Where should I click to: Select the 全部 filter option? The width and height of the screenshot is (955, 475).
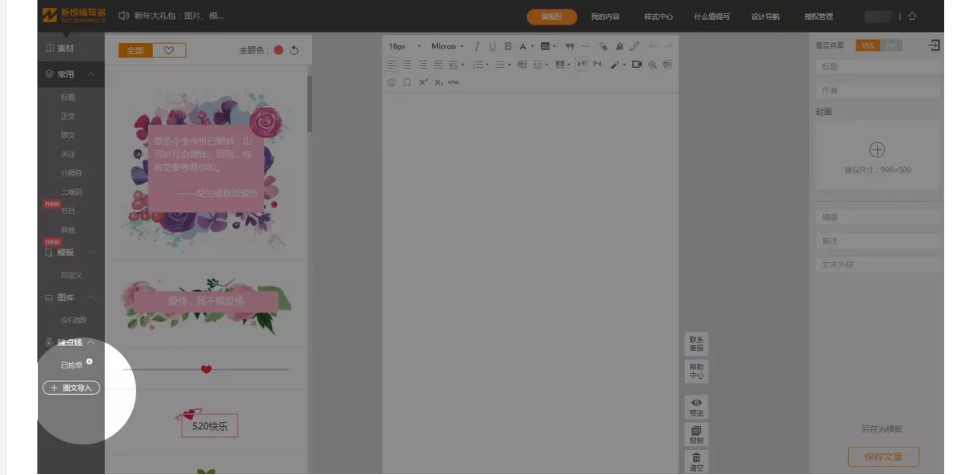pos(135,50)
